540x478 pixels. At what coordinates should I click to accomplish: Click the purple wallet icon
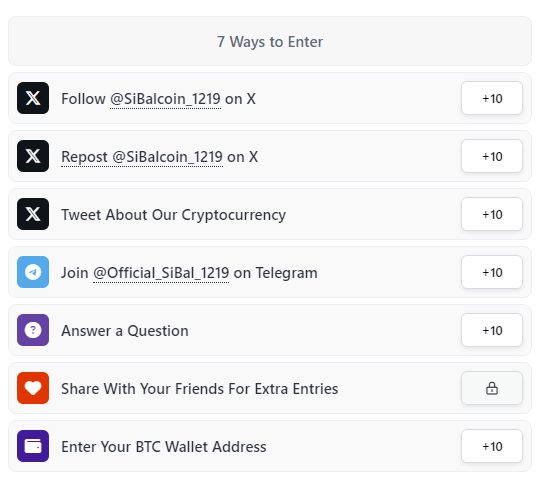point(33,446)
